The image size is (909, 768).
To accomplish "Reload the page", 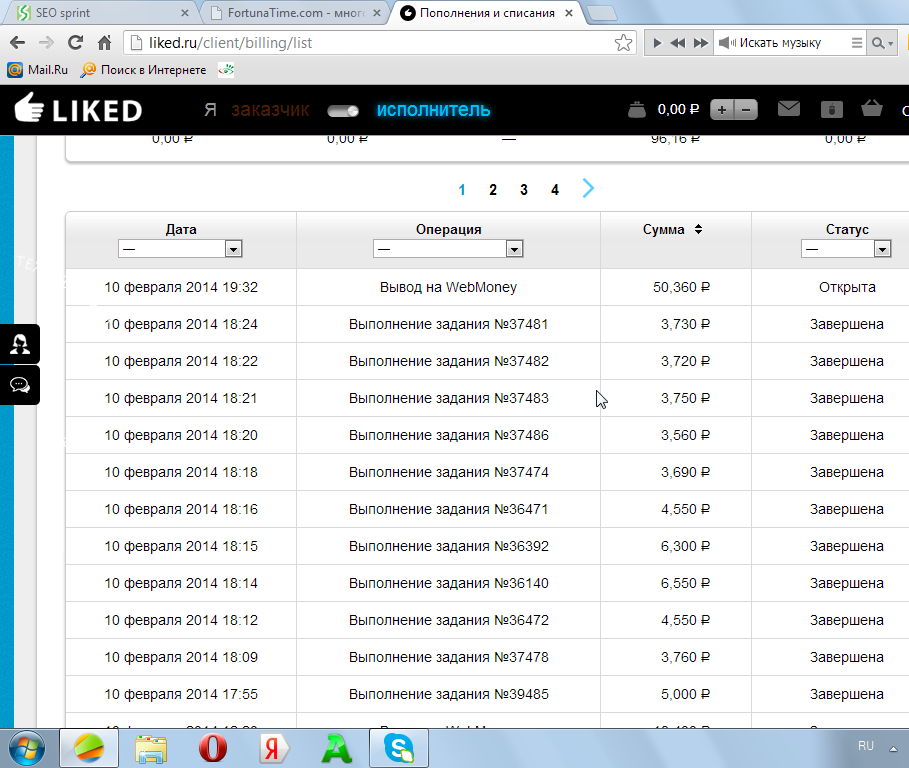I will pyautogui.click(x=75, y=42).
